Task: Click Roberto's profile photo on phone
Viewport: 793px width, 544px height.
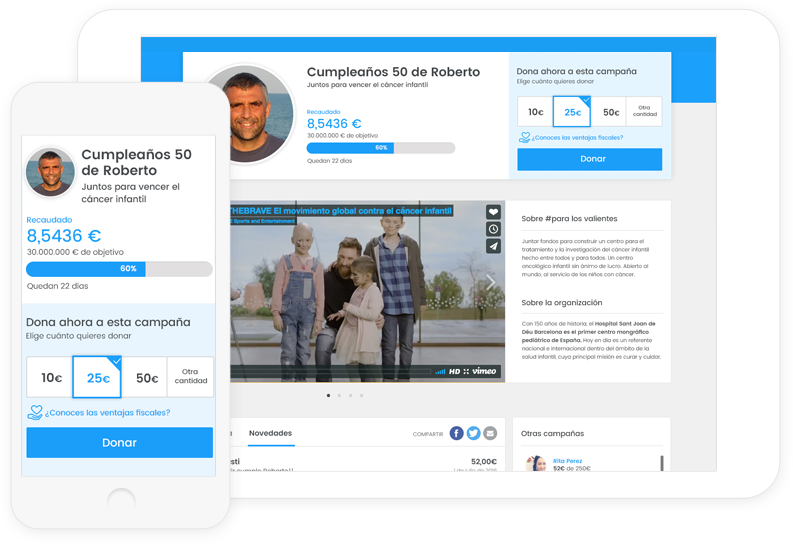Action: coord(51,172)
